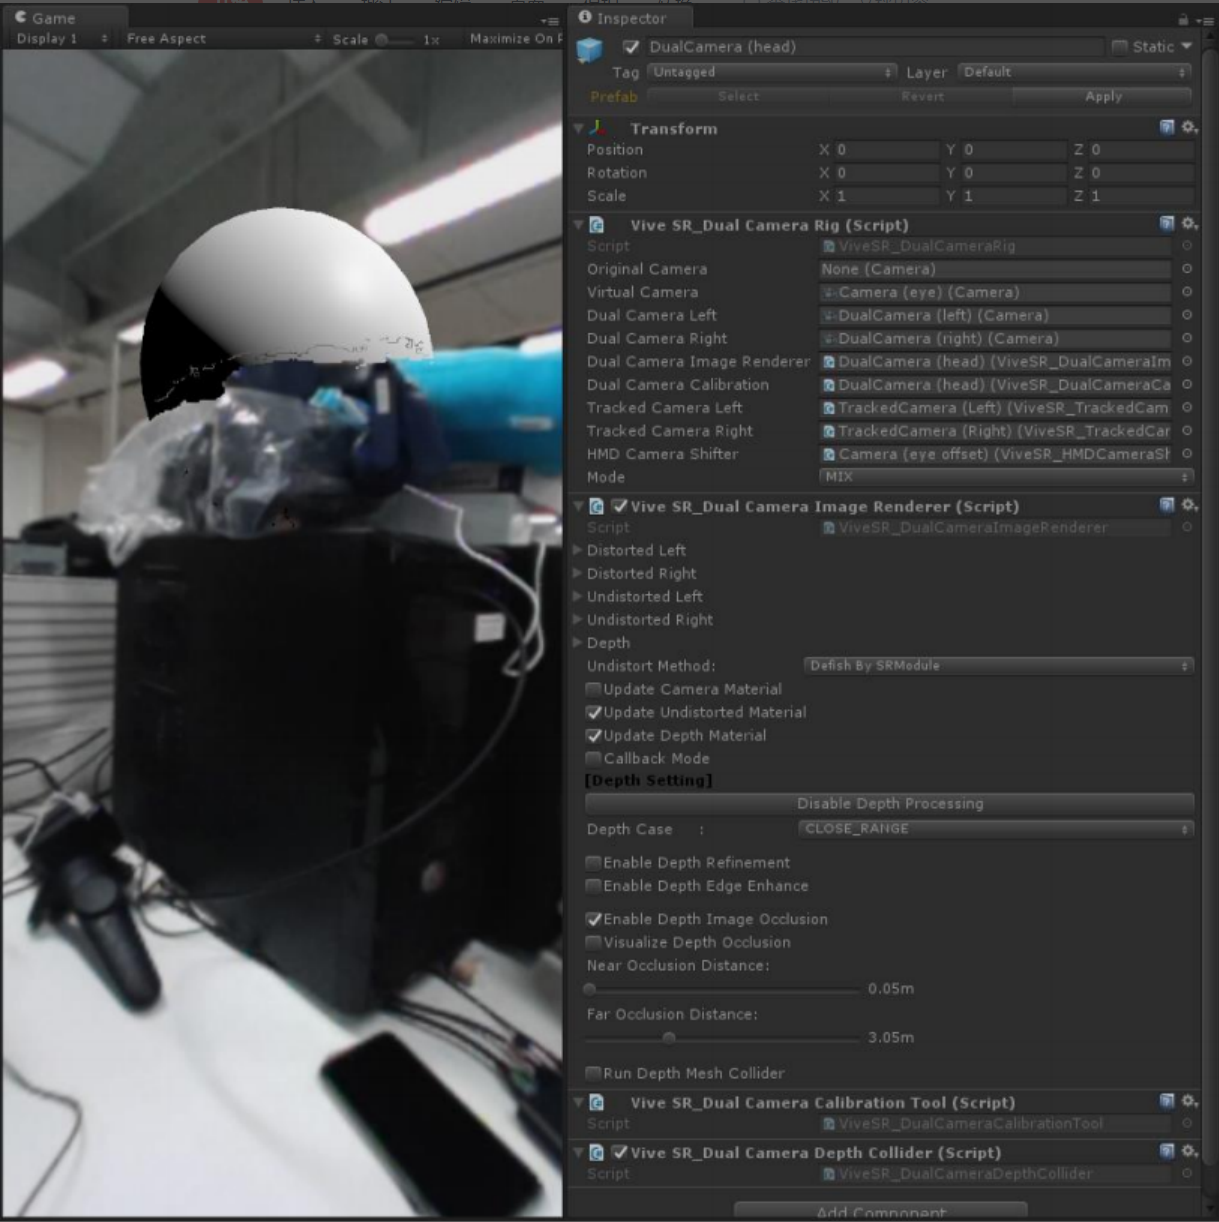Enable the Update Camera Material checkbox

pyautogui.click(x=594, y=689)
